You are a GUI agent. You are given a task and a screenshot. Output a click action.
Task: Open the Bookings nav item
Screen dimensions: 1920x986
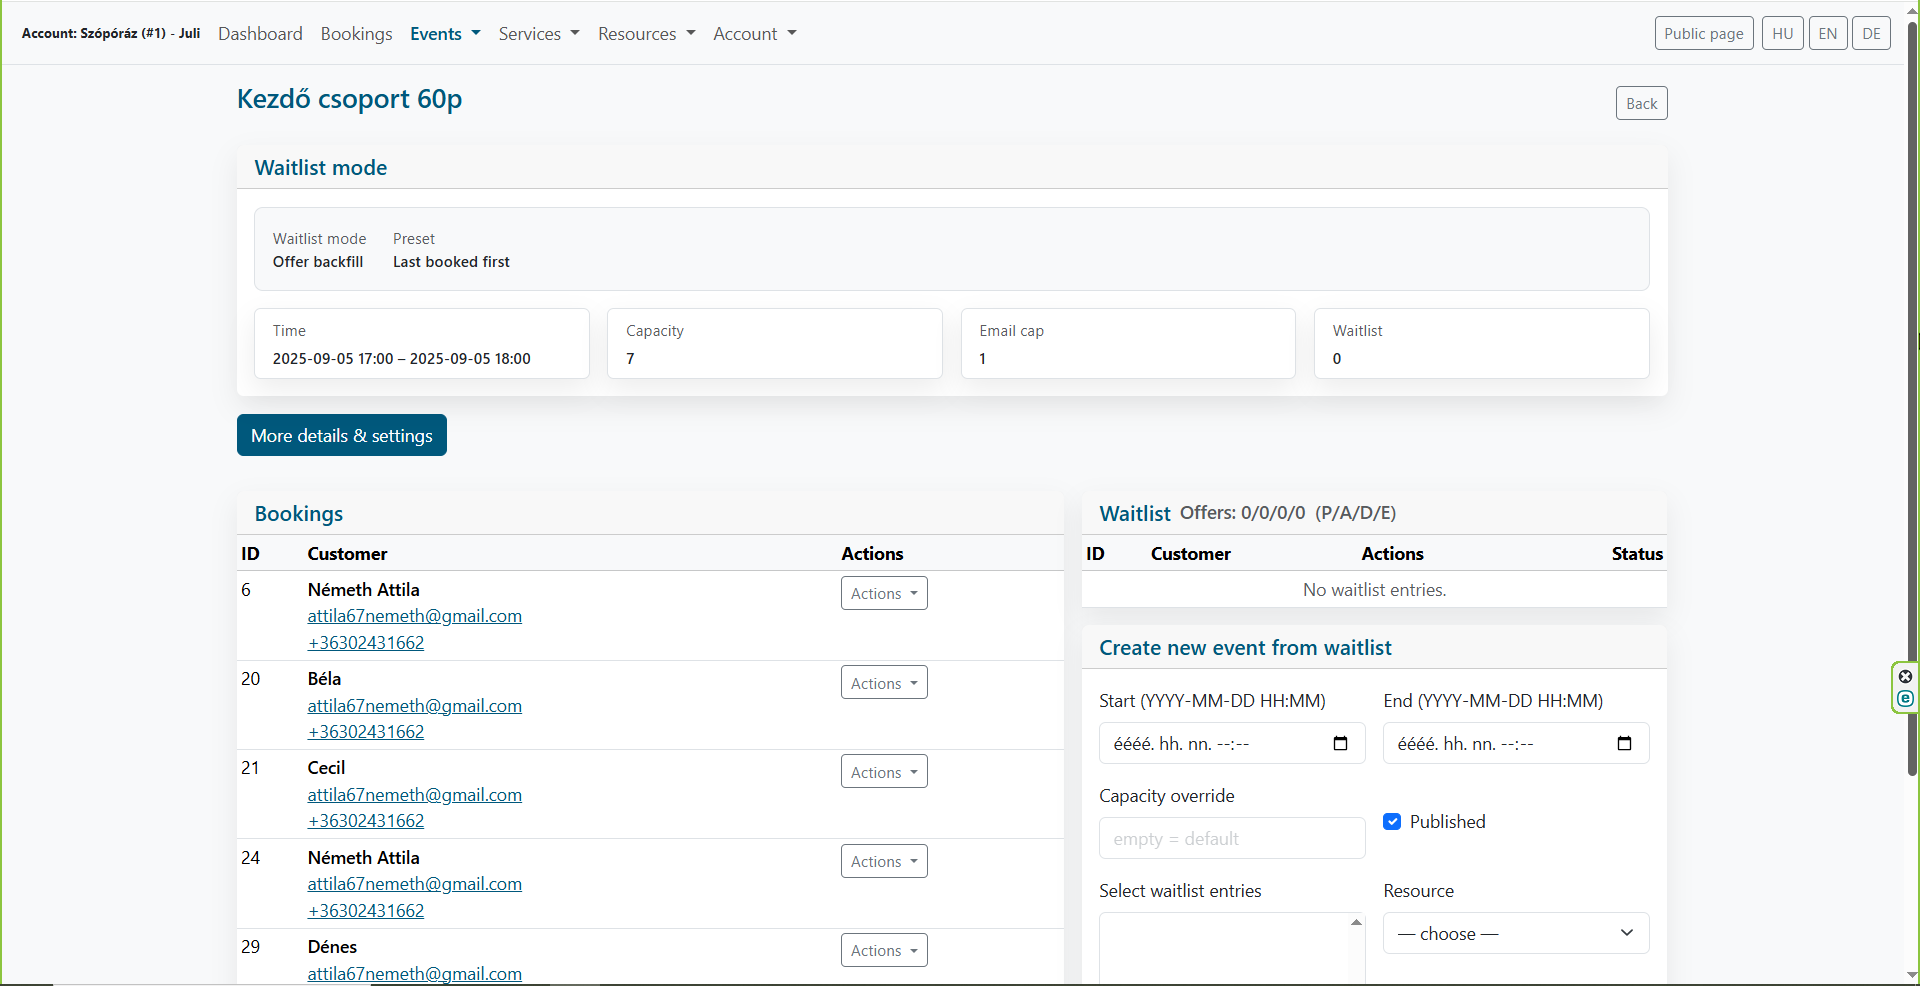tap(356, 34)
